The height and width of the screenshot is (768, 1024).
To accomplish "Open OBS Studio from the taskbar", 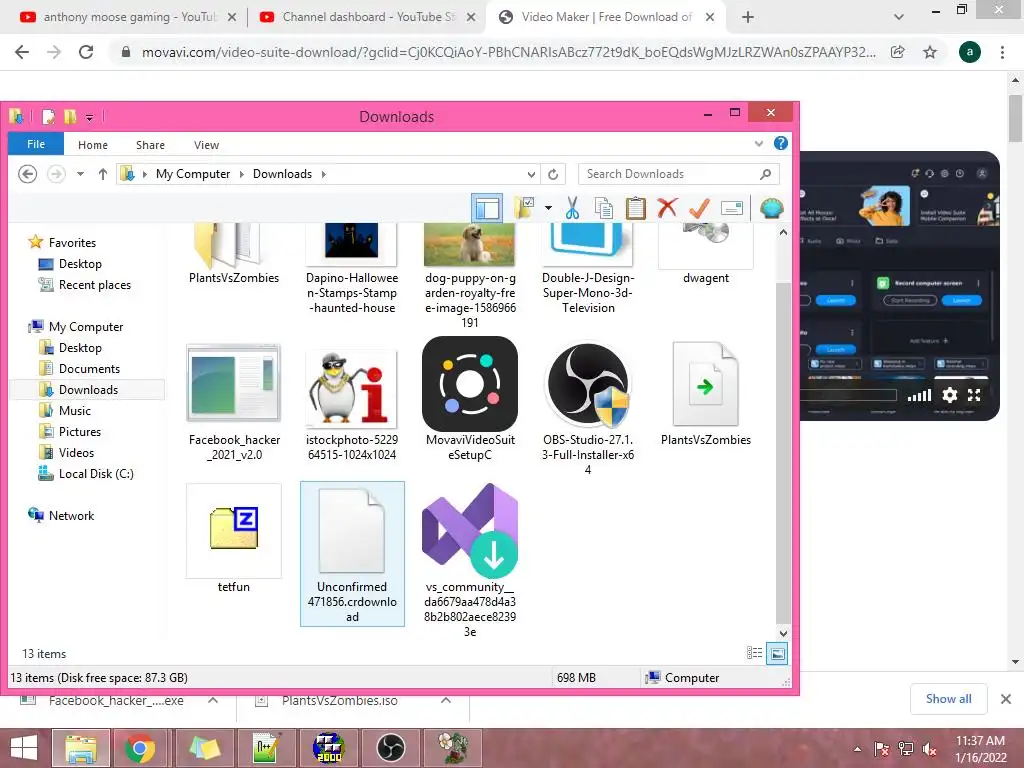I will tap(391, 748).
